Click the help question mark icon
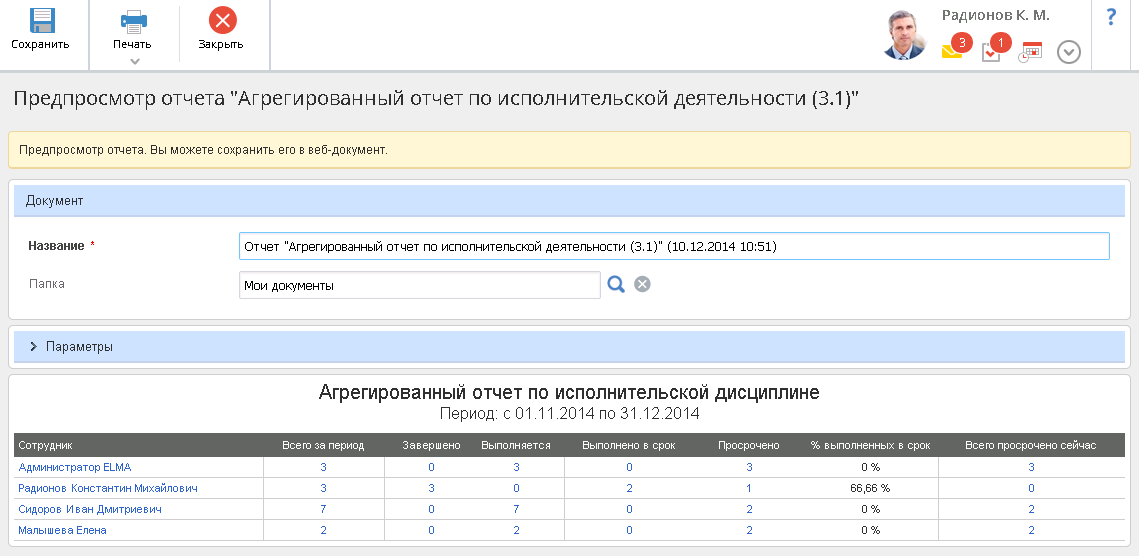 point(1111,17)
